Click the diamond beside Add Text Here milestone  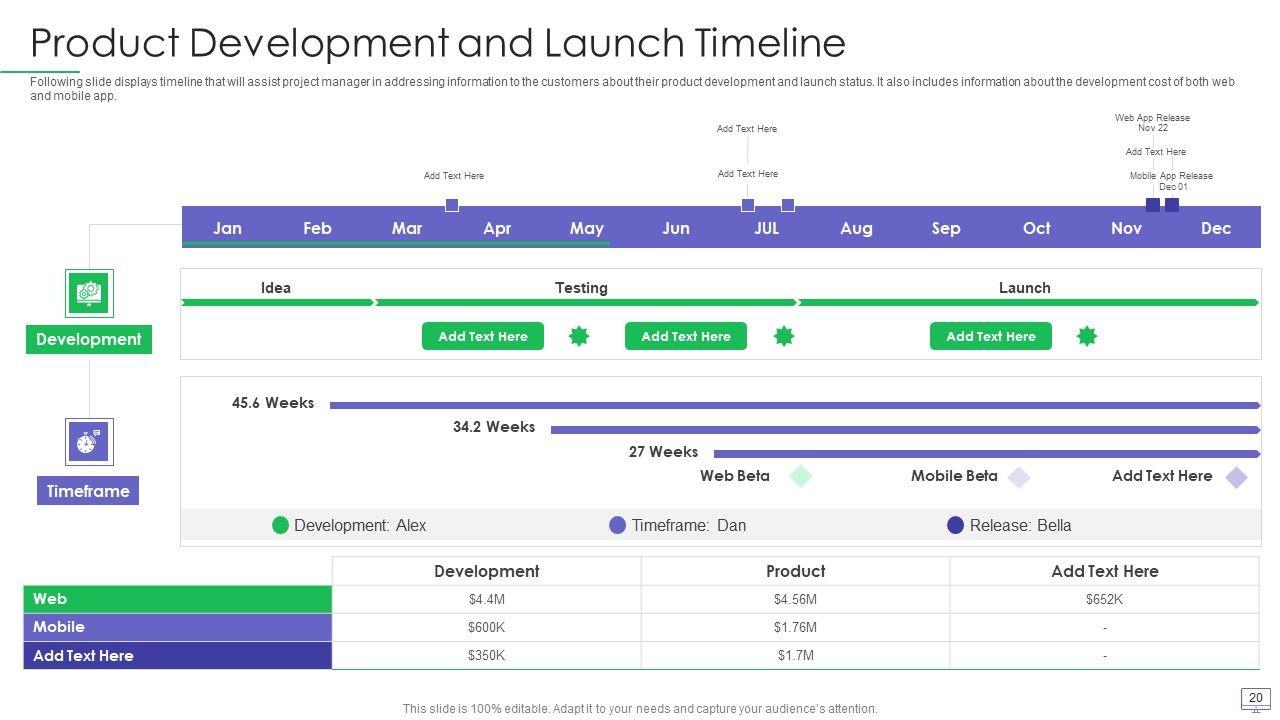coord(1237,477)
